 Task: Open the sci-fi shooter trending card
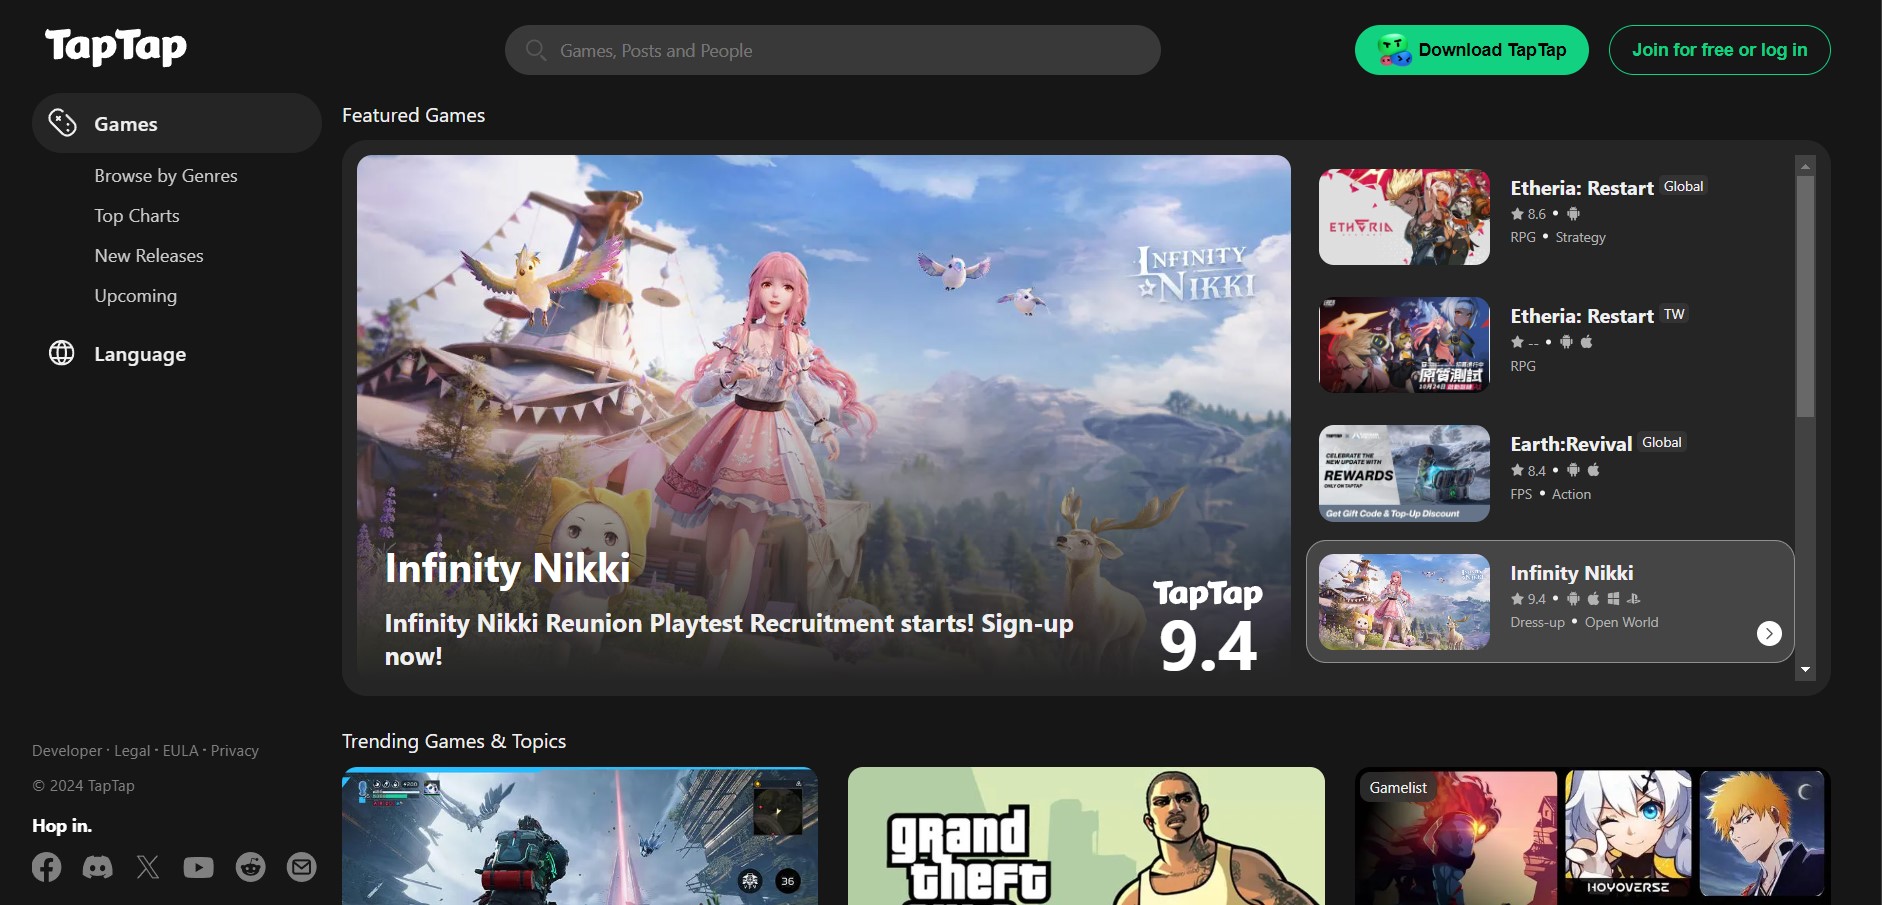pyautogui.click(x=580, y=836)
